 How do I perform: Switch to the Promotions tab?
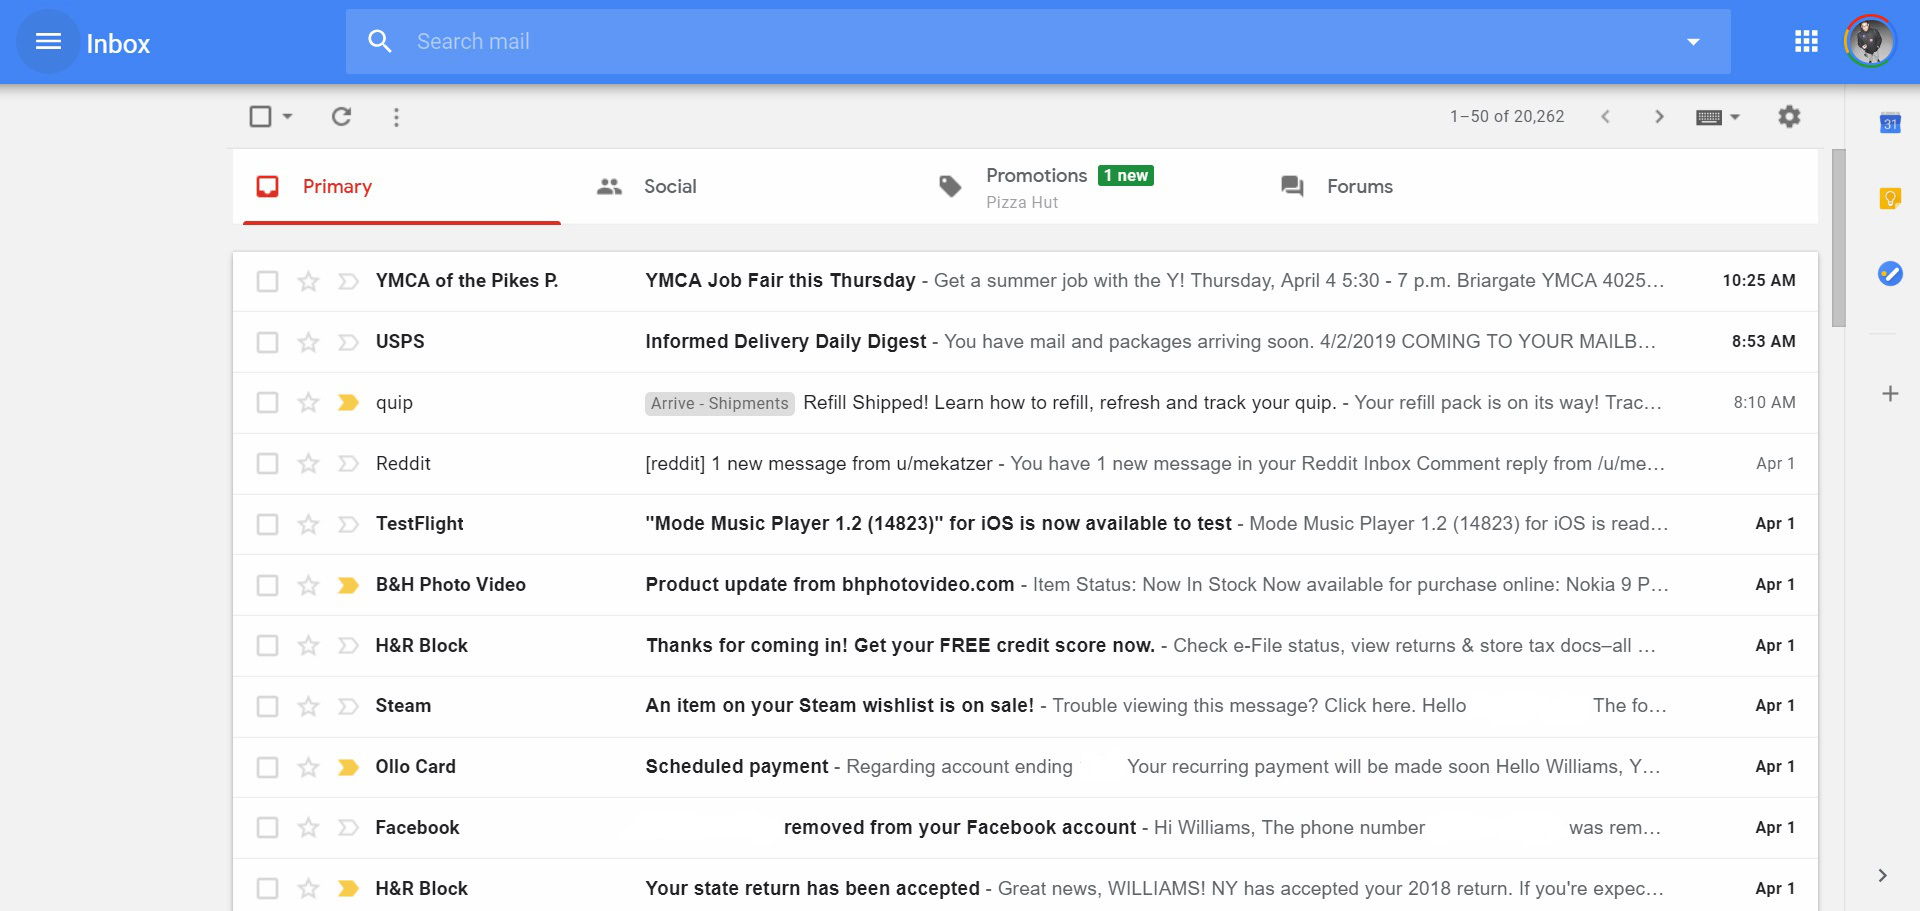click(x=1036, y=187)
